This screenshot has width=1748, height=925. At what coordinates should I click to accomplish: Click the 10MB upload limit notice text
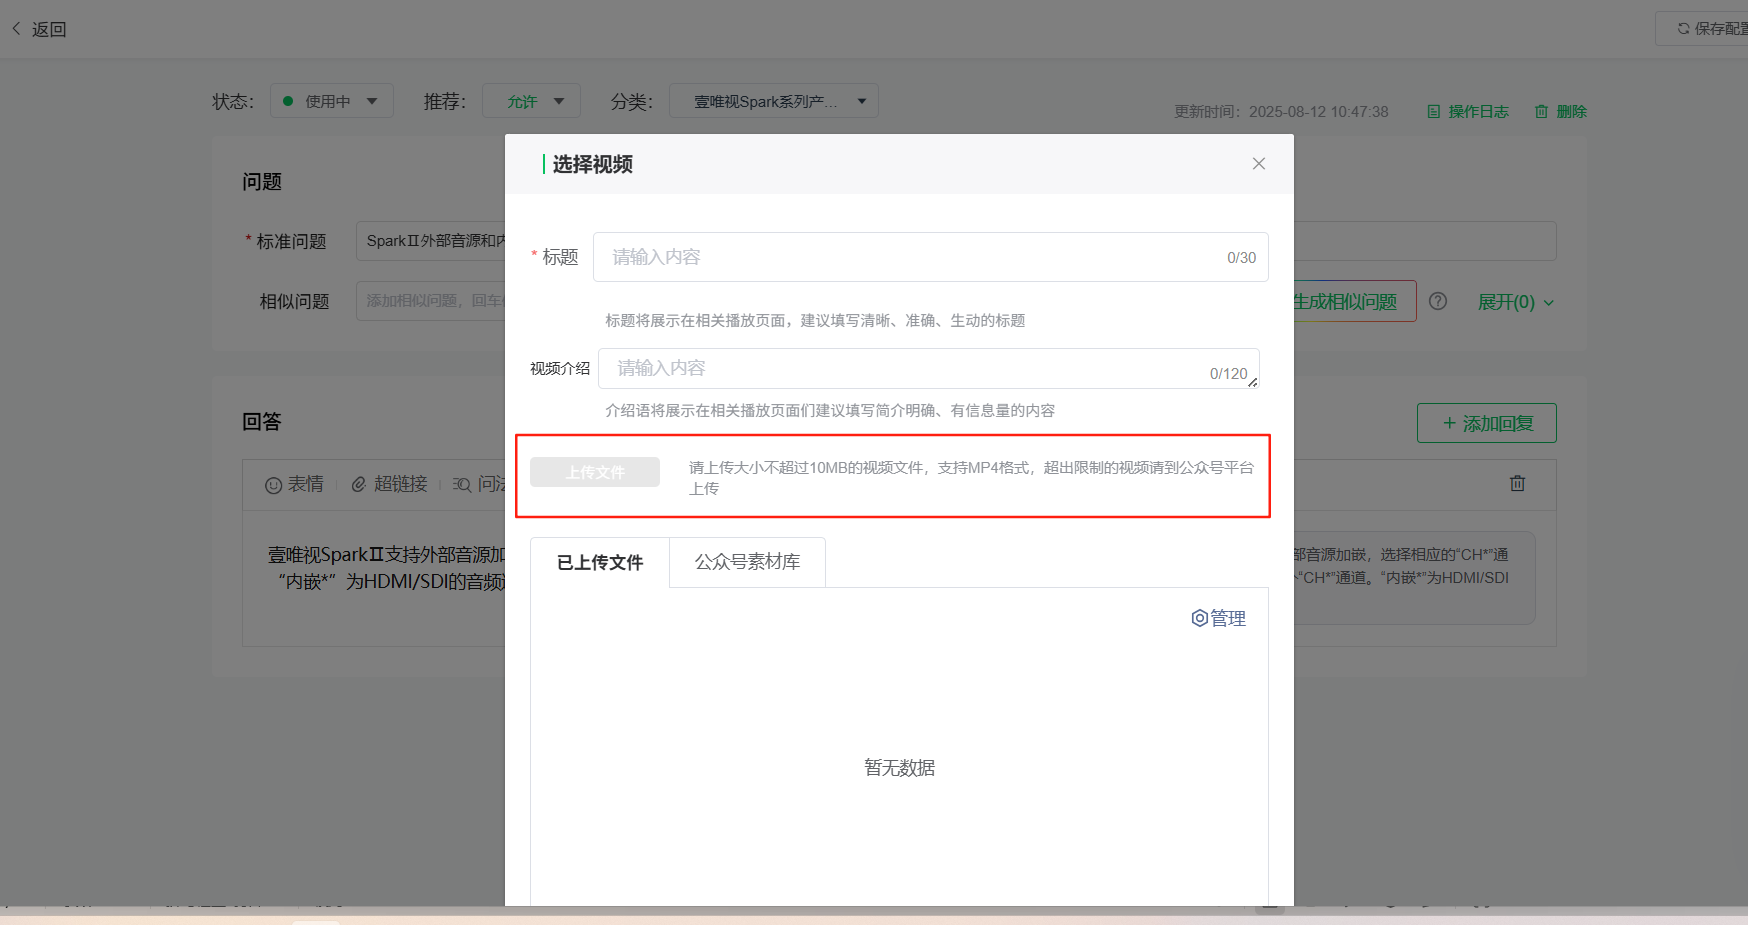coord(971,478)
